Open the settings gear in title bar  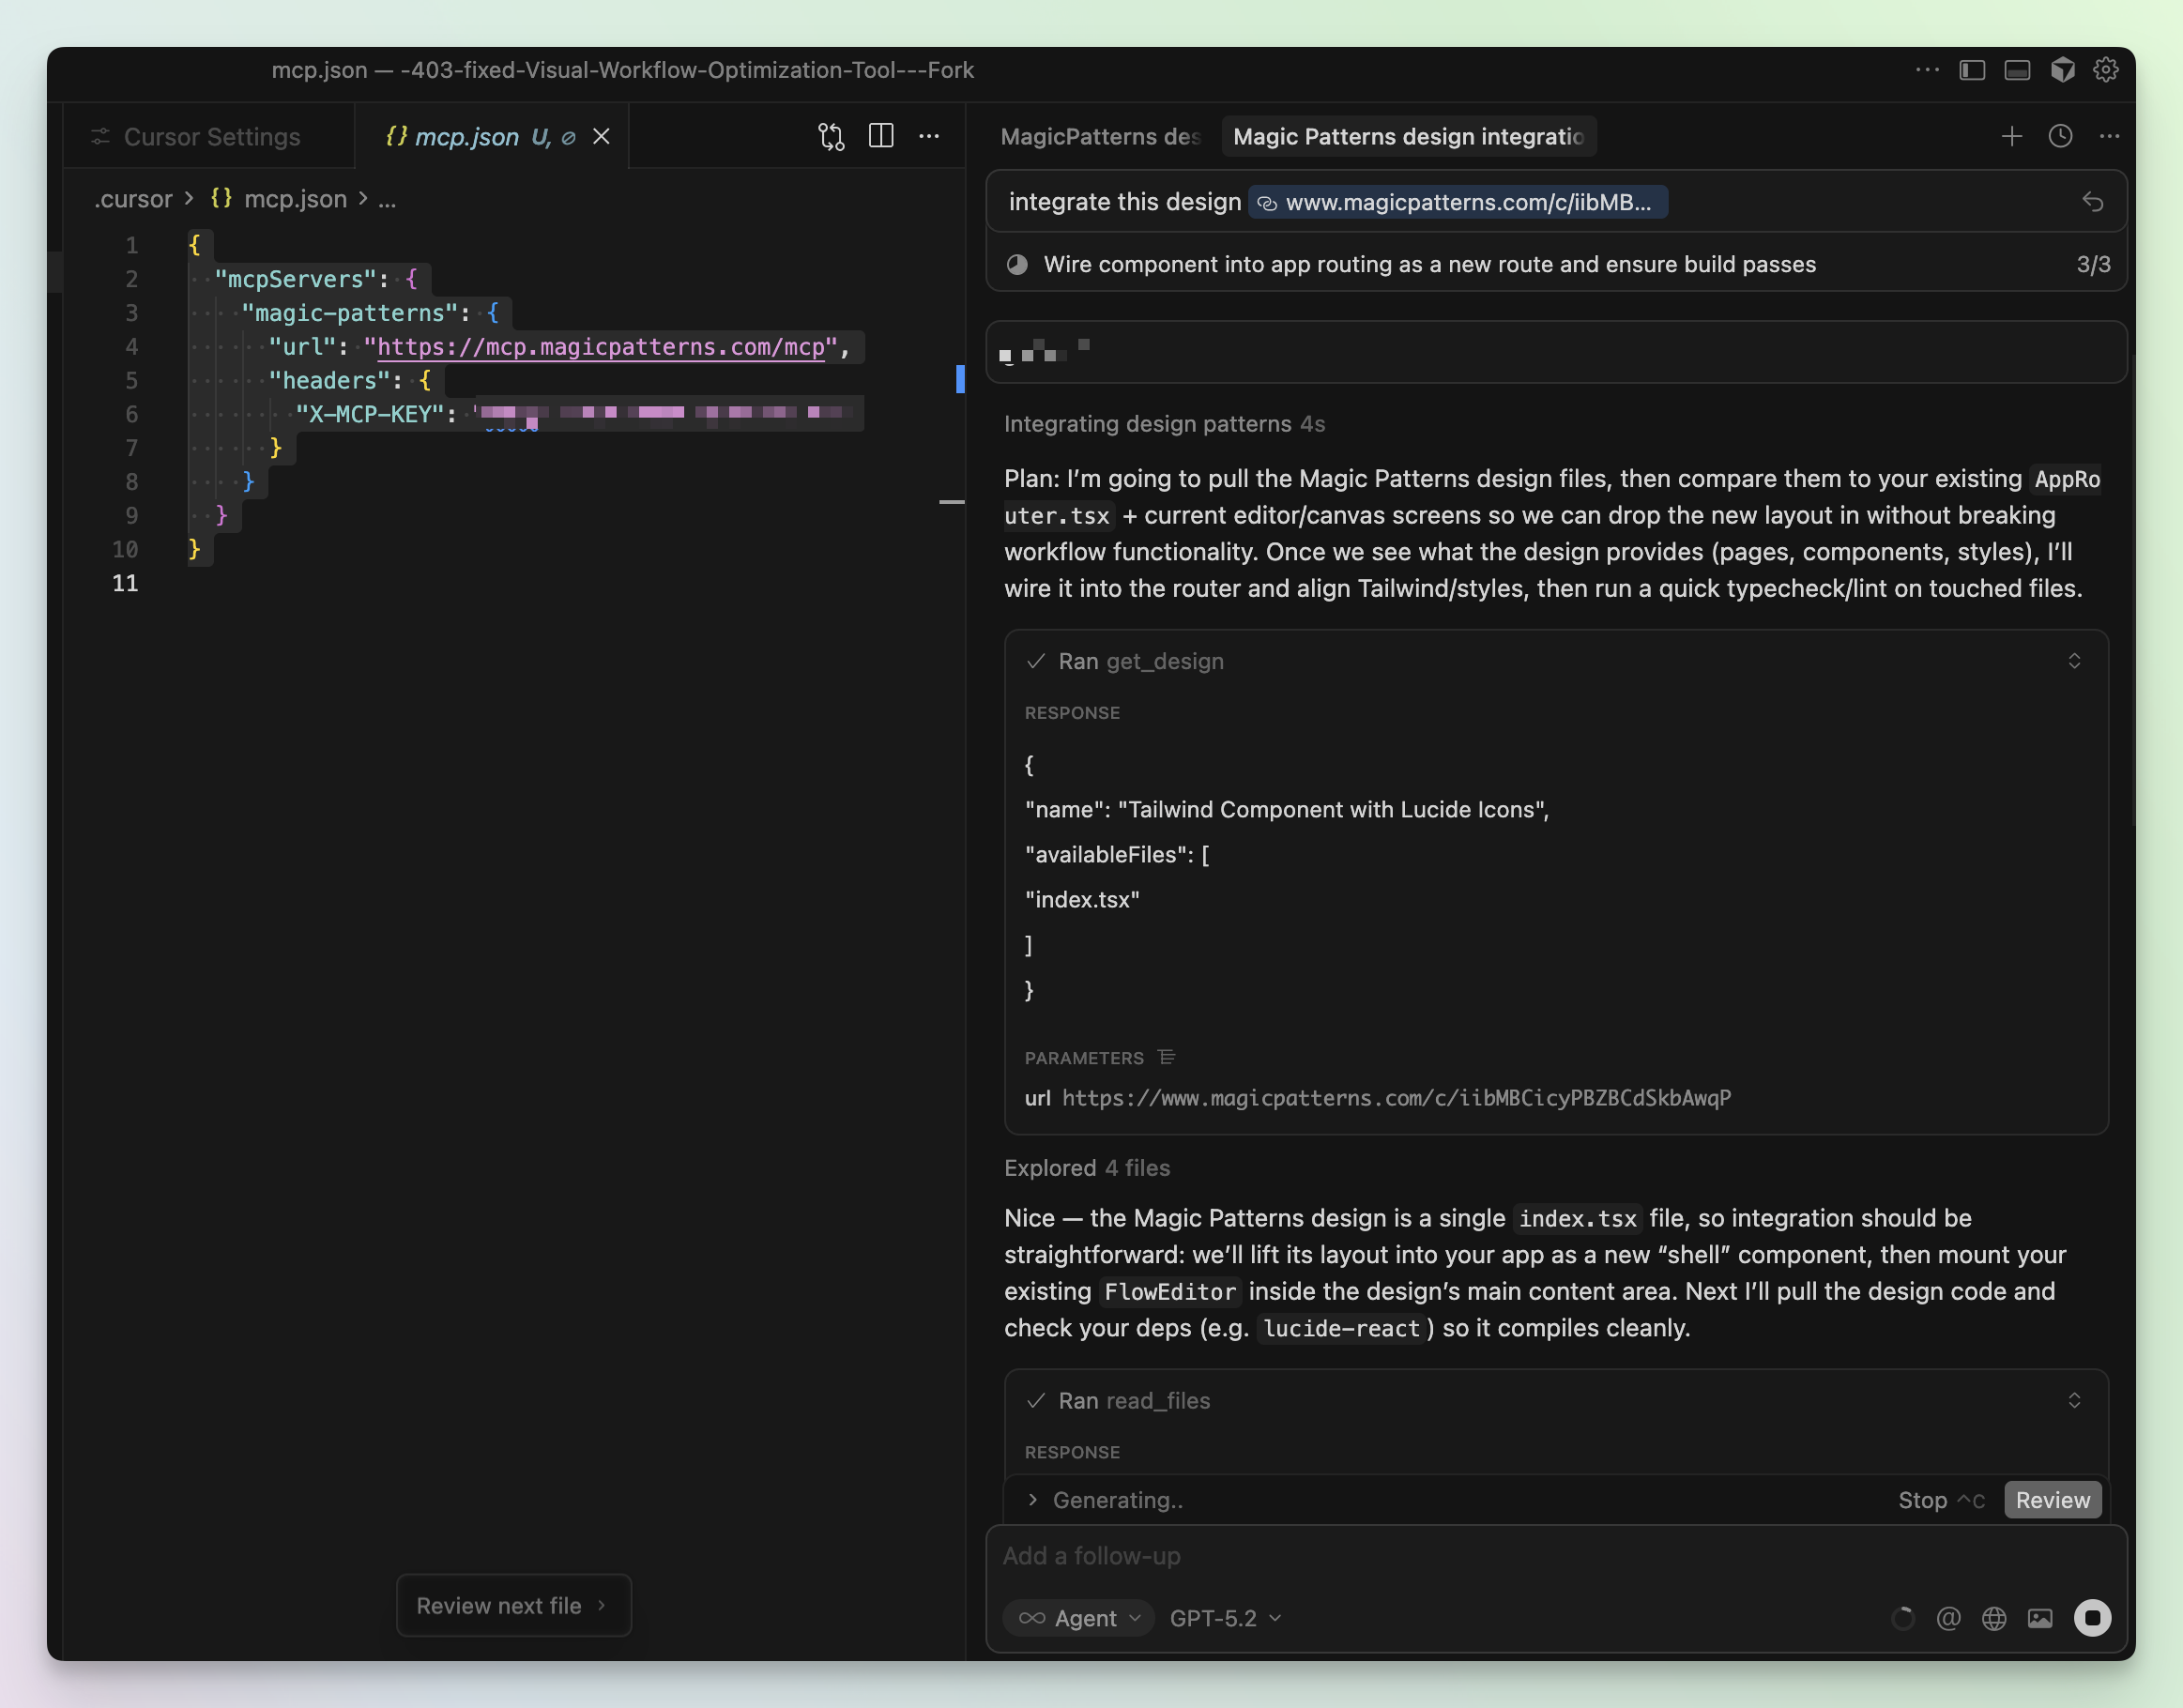(x=2106, y=70)
